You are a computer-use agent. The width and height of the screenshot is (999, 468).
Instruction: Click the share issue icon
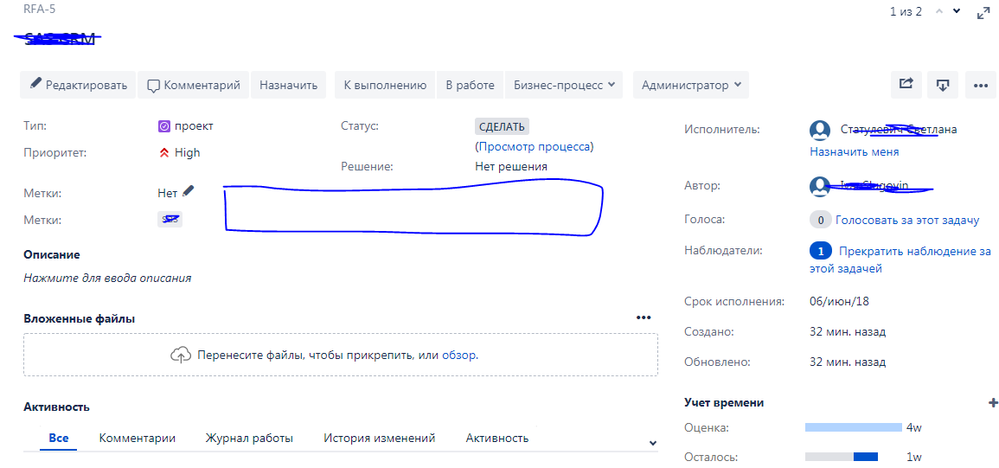pyautogui.click(x=906, y=85)
